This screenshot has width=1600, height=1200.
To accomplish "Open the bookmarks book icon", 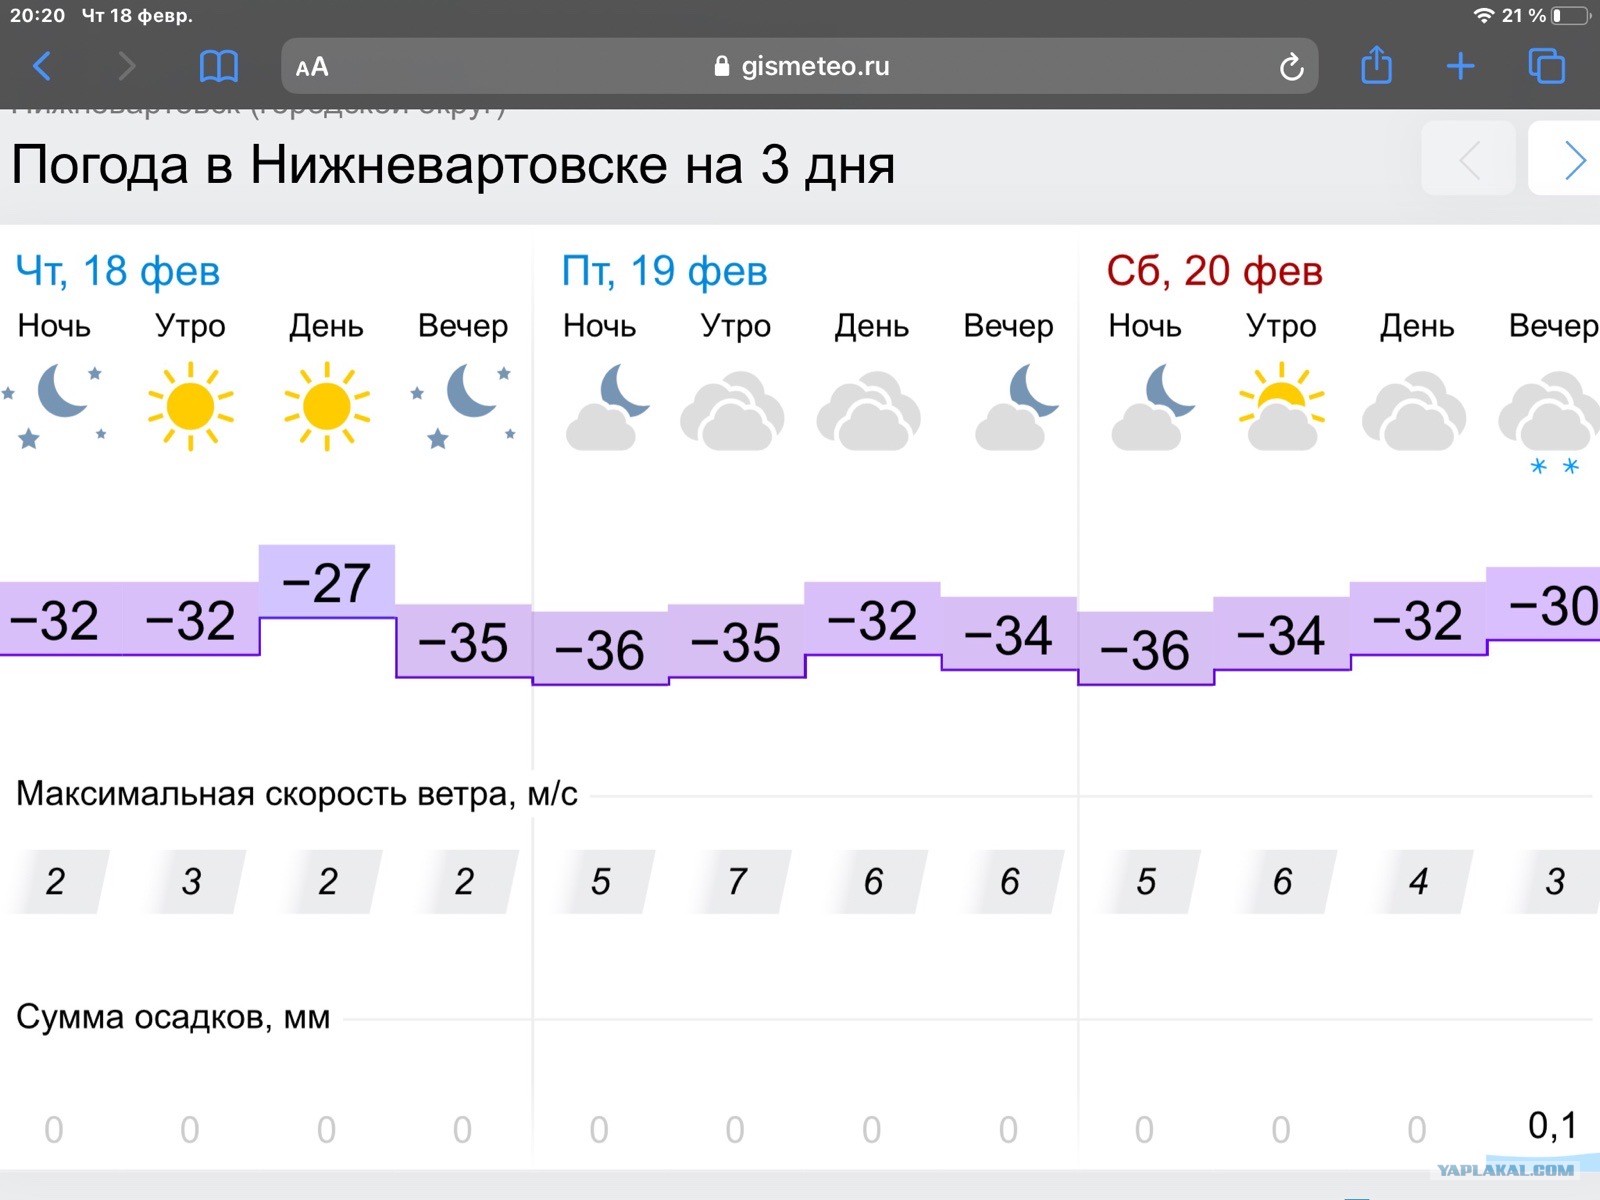I will coord(219,67).
